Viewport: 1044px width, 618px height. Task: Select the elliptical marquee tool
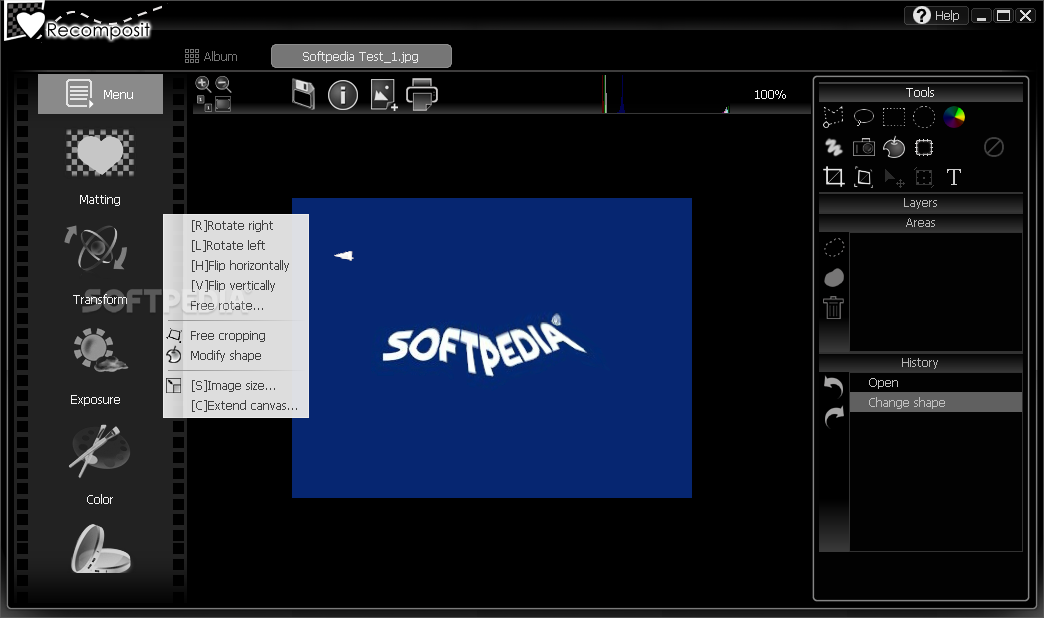click(923, 117)
